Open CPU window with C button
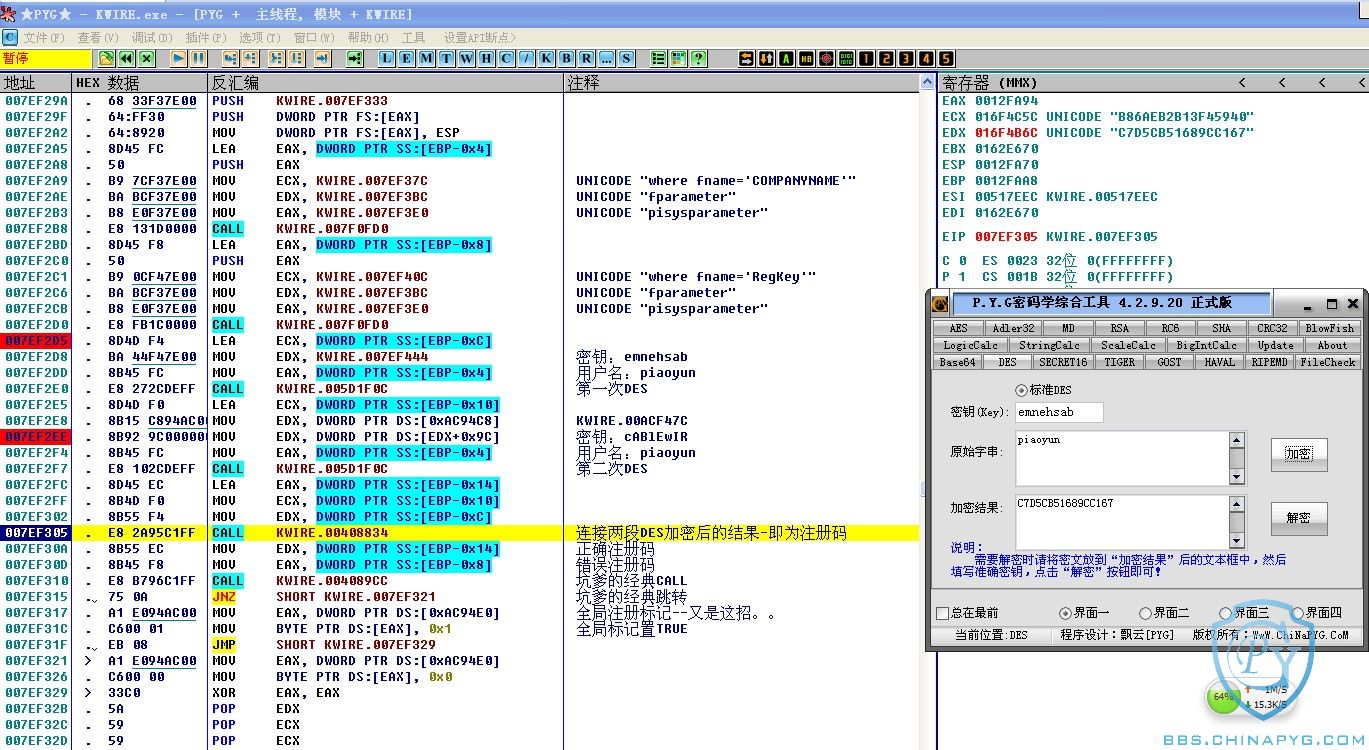 pyautogui.click(x=506, y=58)
